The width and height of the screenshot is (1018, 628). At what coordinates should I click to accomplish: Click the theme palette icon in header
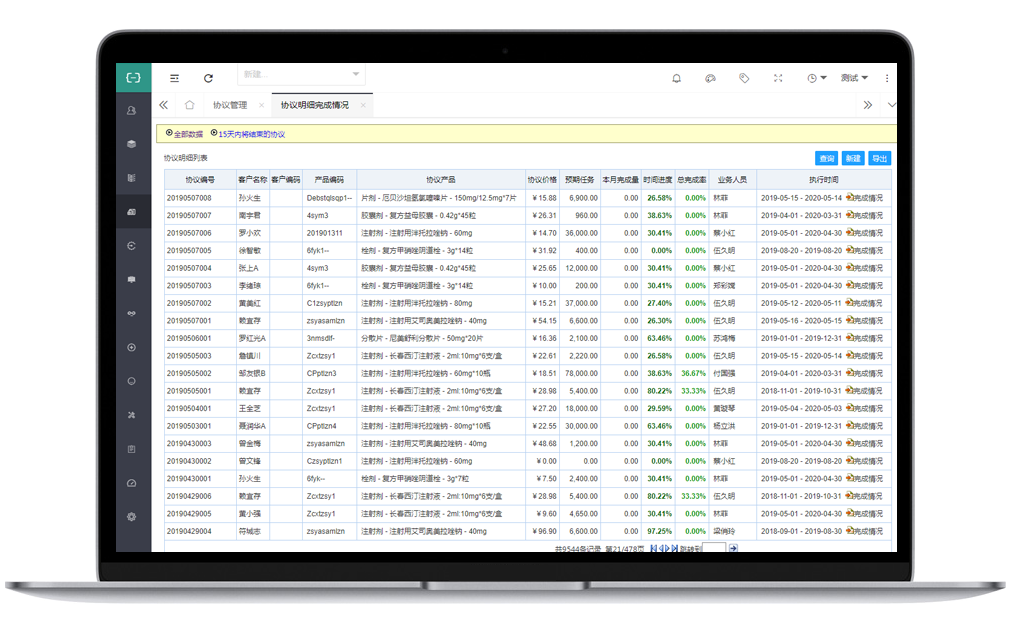point(710,78)
